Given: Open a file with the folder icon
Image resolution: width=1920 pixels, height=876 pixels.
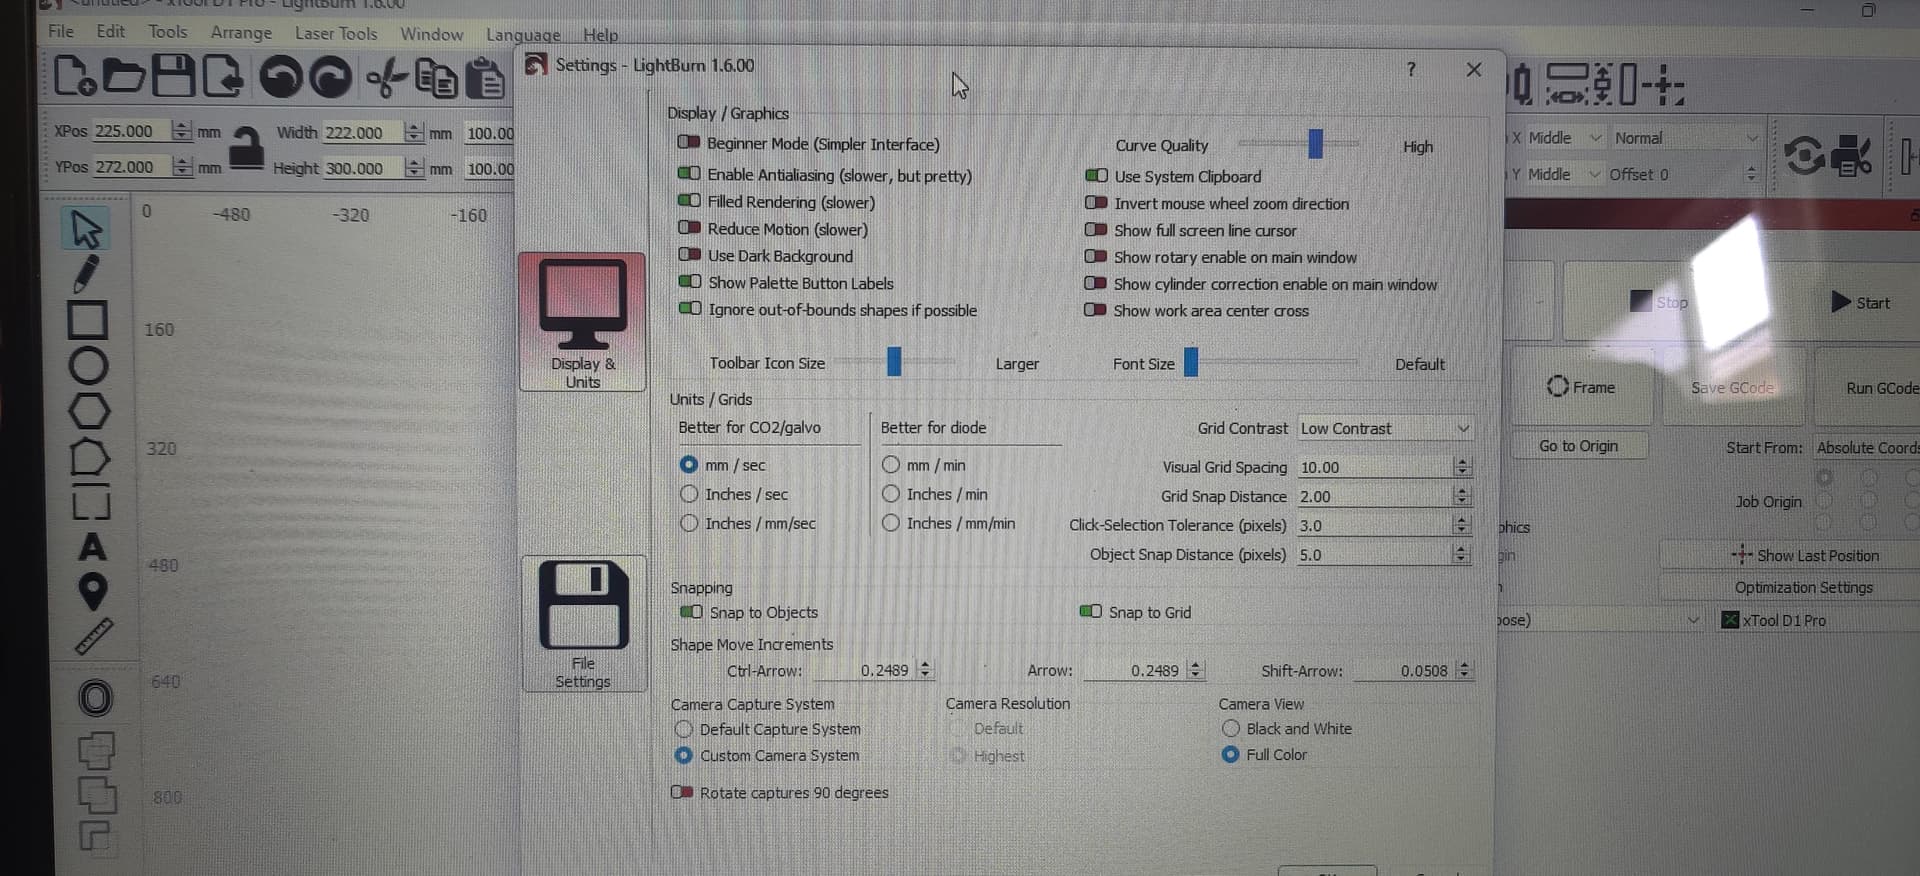Looking at the screenshot, I should [124, 76].
